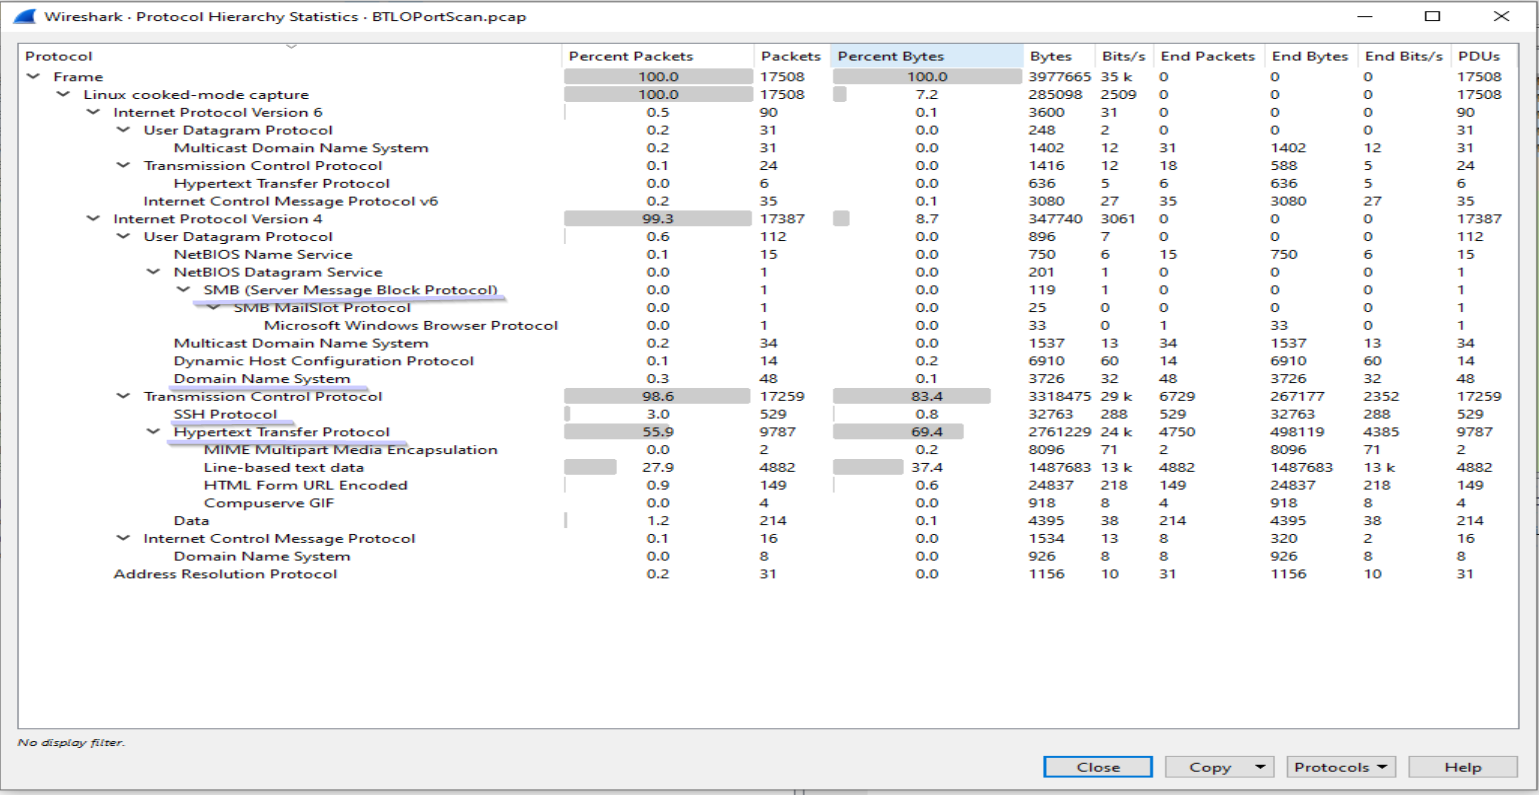Collapse the Linux cooked-mode capture branch
Viewport: 1539px width, 795px height.
[x=63, y=94]
